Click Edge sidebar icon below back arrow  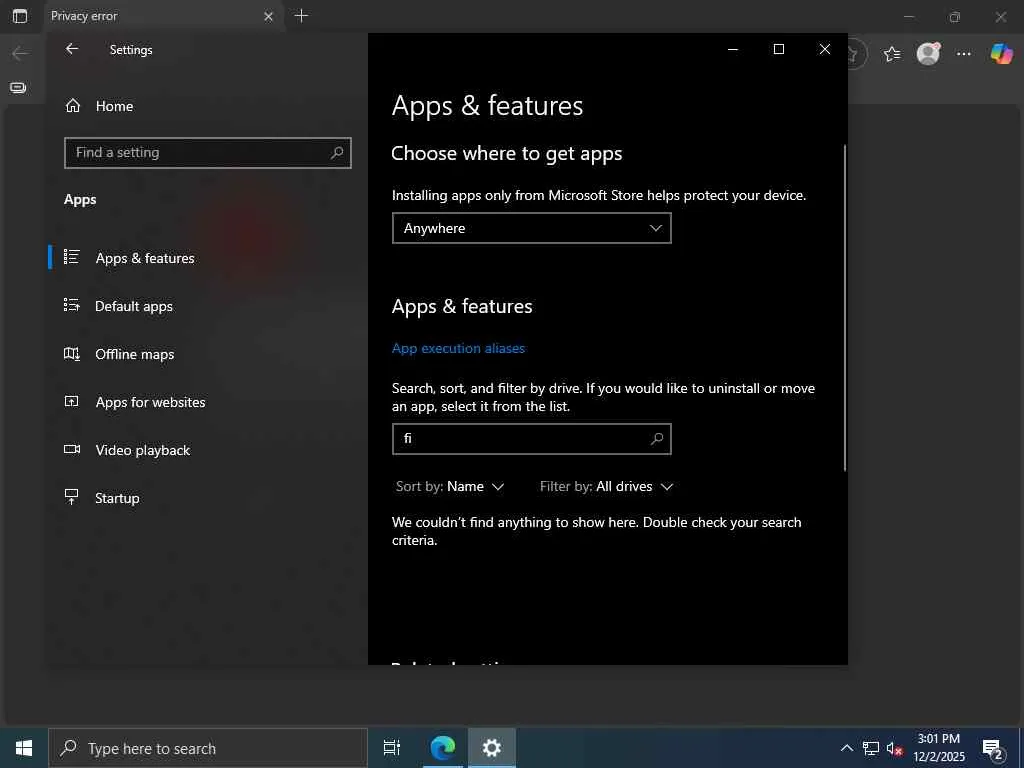(x=18, y=88)
